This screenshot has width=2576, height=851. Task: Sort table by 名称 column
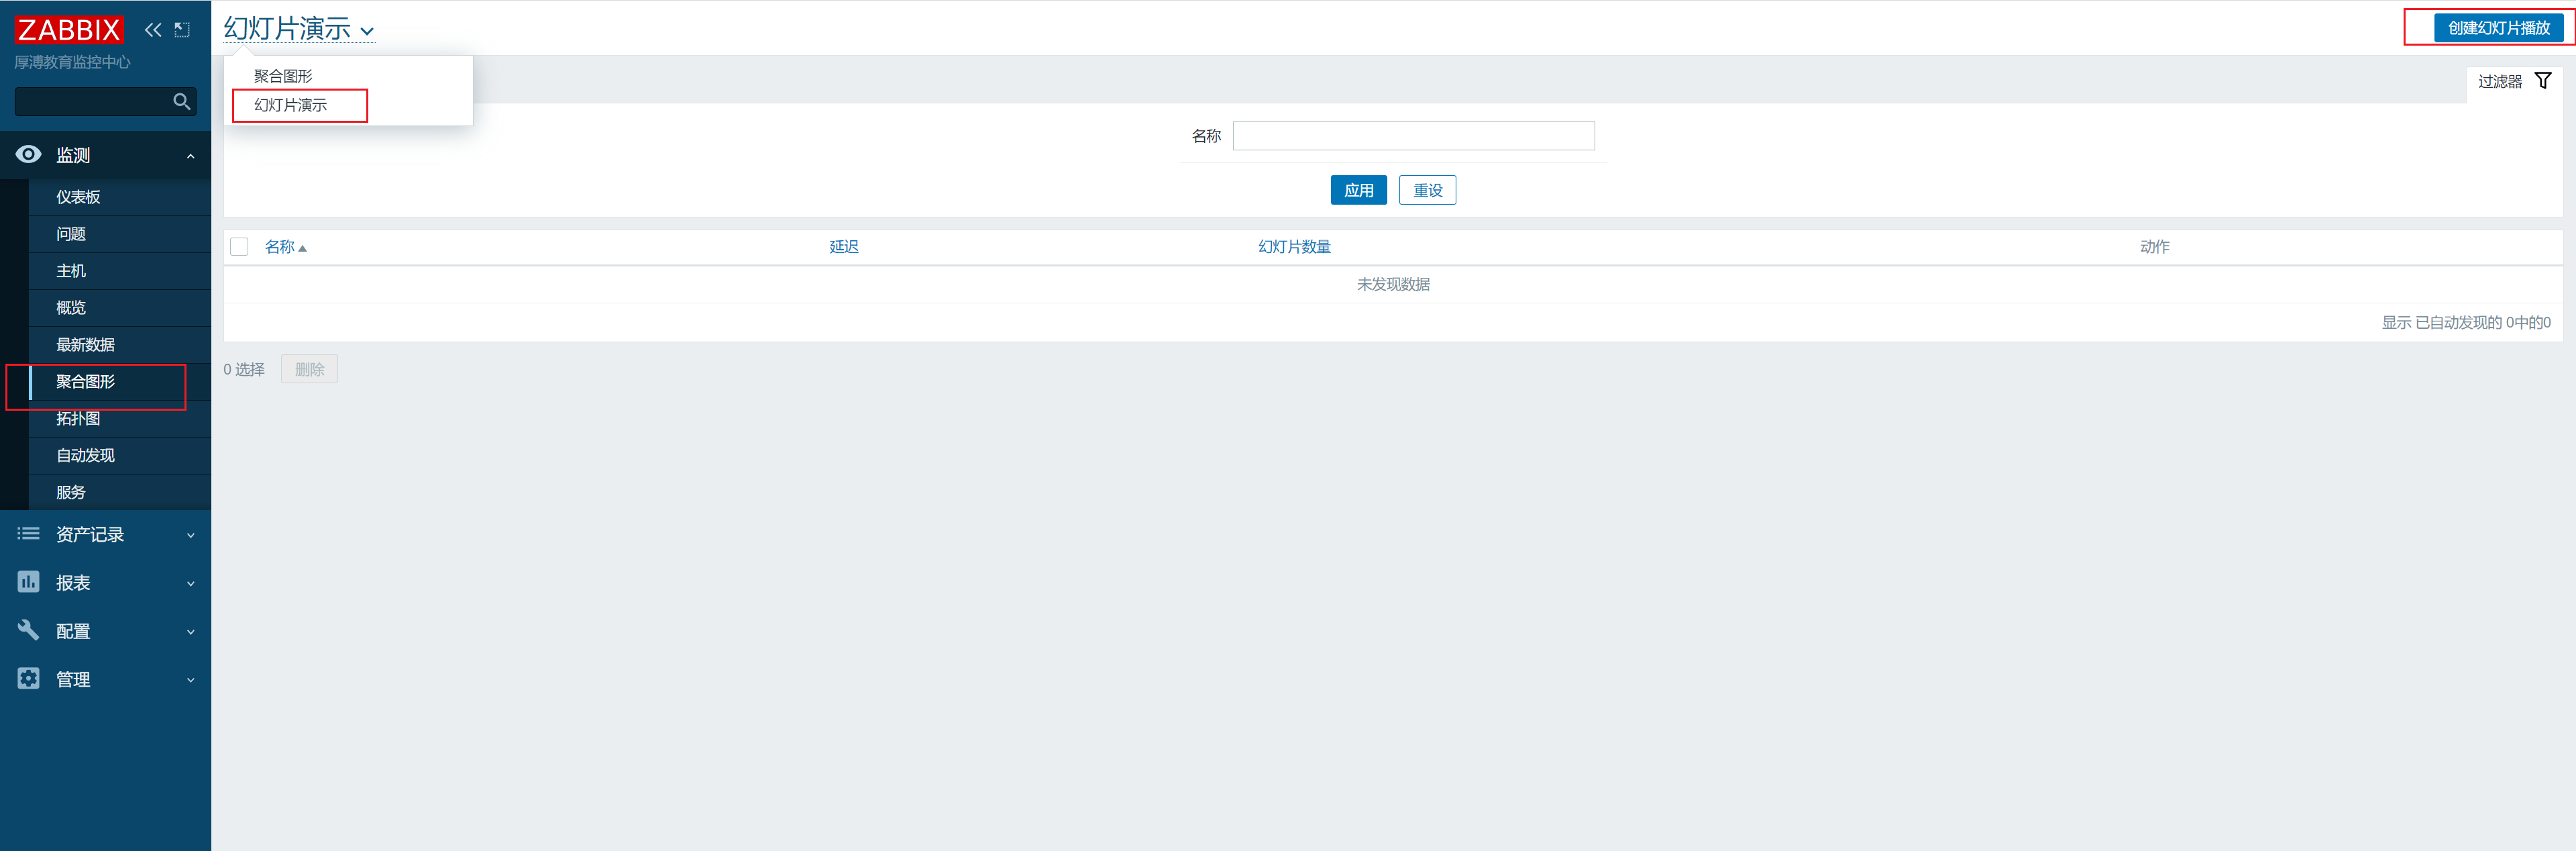pos(285,247)
